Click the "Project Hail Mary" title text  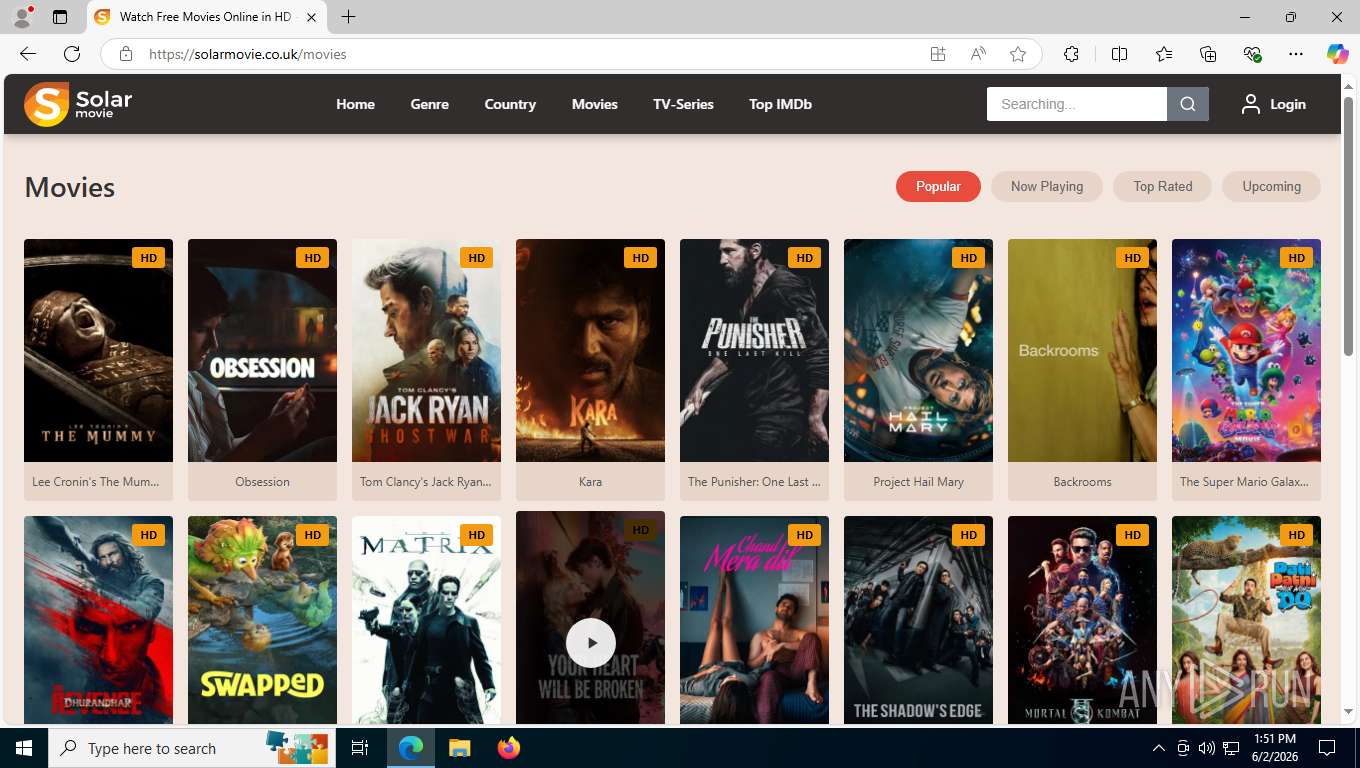tap(918, 482)
